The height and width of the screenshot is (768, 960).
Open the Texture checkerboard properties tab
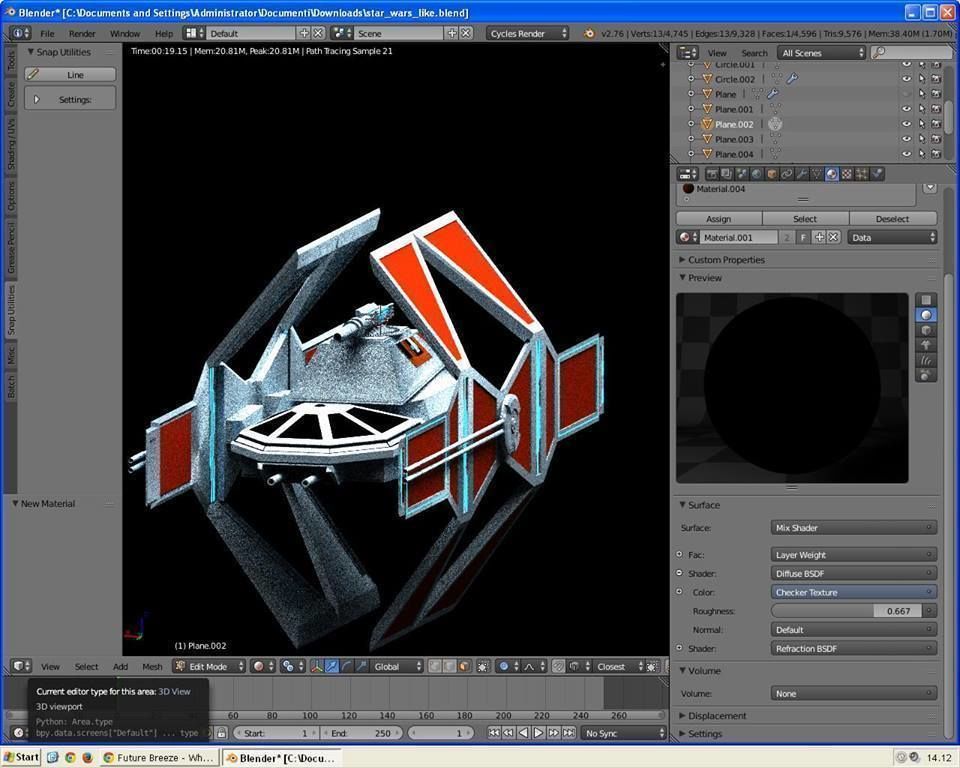[x=847, y=175]
